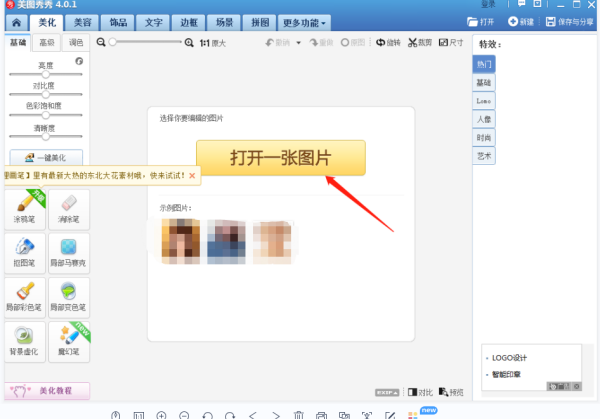Select the 场景 tab
The width and height of the screenshot is (600, 419).
click(224, 23)
